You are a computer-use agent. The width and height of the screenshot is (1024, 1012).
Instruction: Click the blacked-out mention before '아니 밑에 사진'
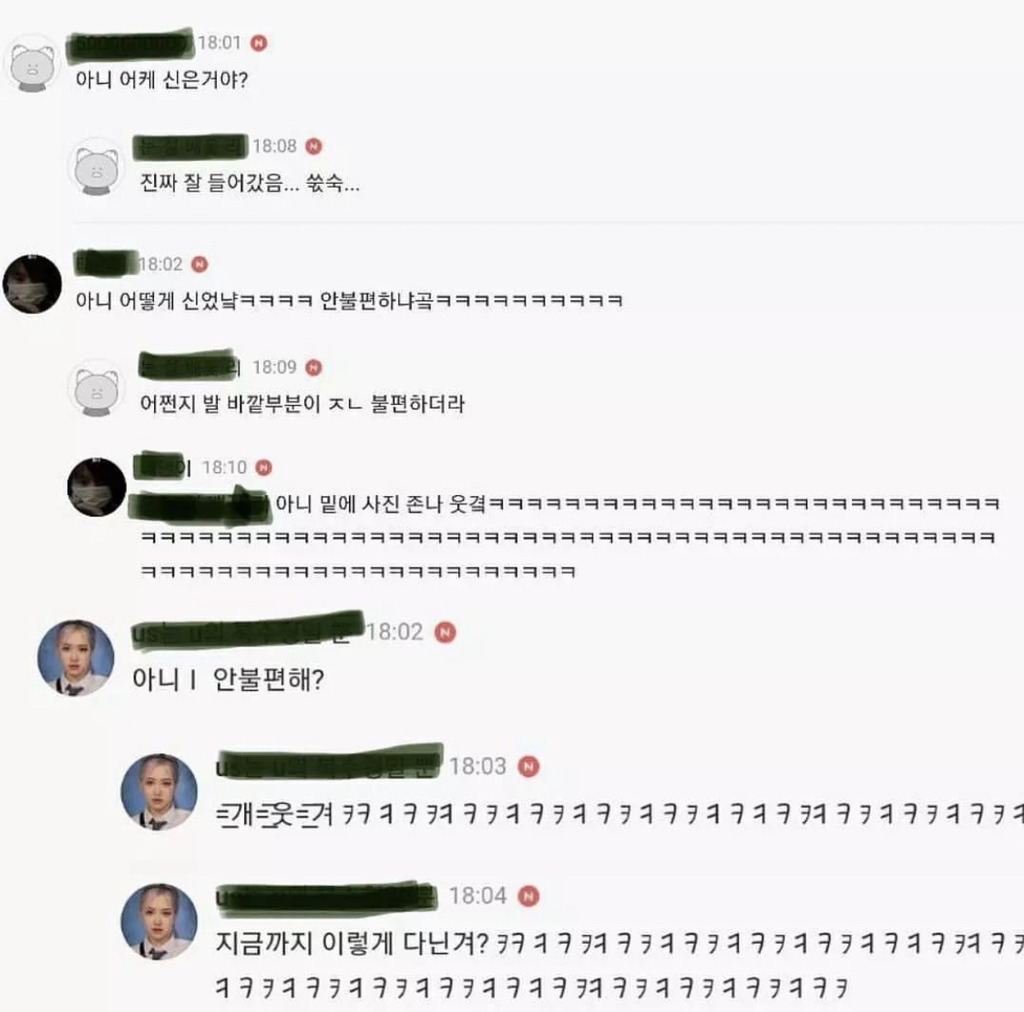tap(199, 505)
